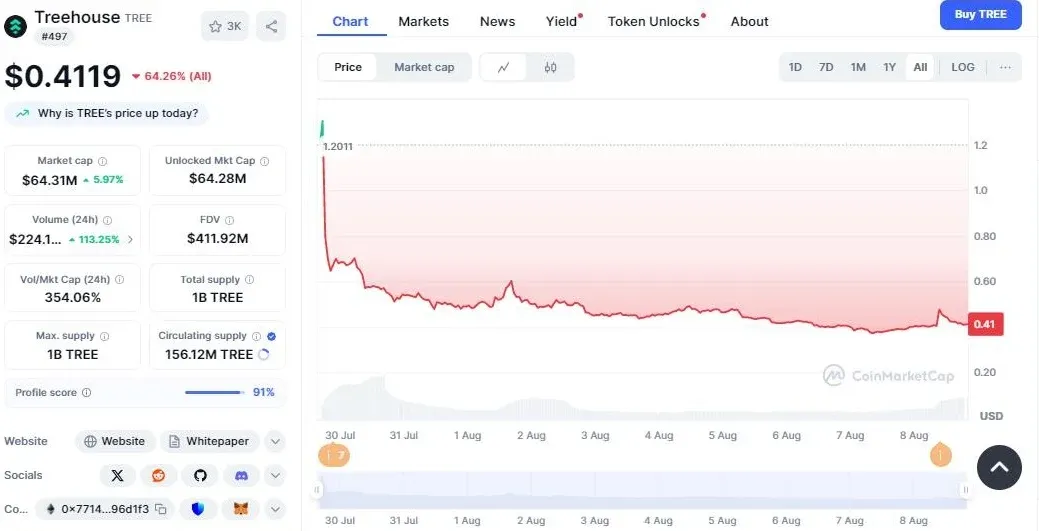Screen dimensions: 1039x531
Task: Toggle LOG scale on chart
Action: click(963, 67)
